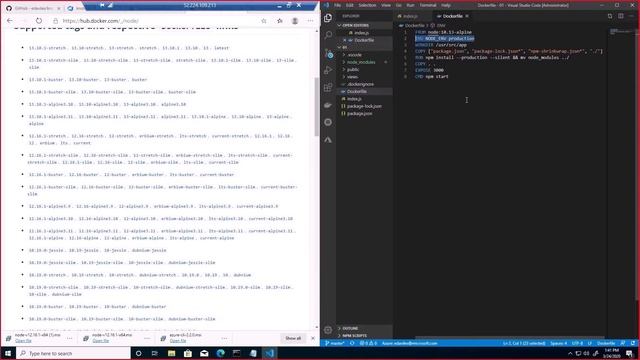Click the webpage vertical scrollbar thumb
Image resolution: width=640 pixels, height=360 pixels.
[x=317, y=106]
